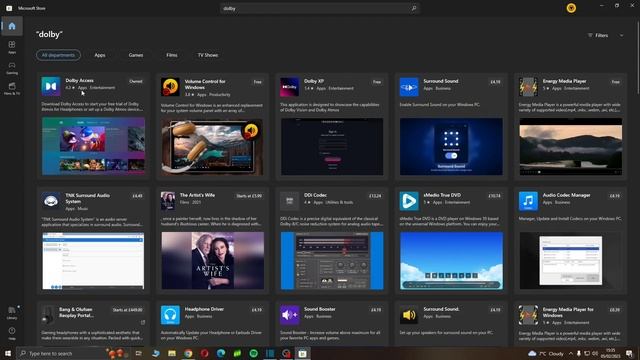Open the Headphone Driver title link
This screenshot has width=640, height=360.
(x=204, y=309)
